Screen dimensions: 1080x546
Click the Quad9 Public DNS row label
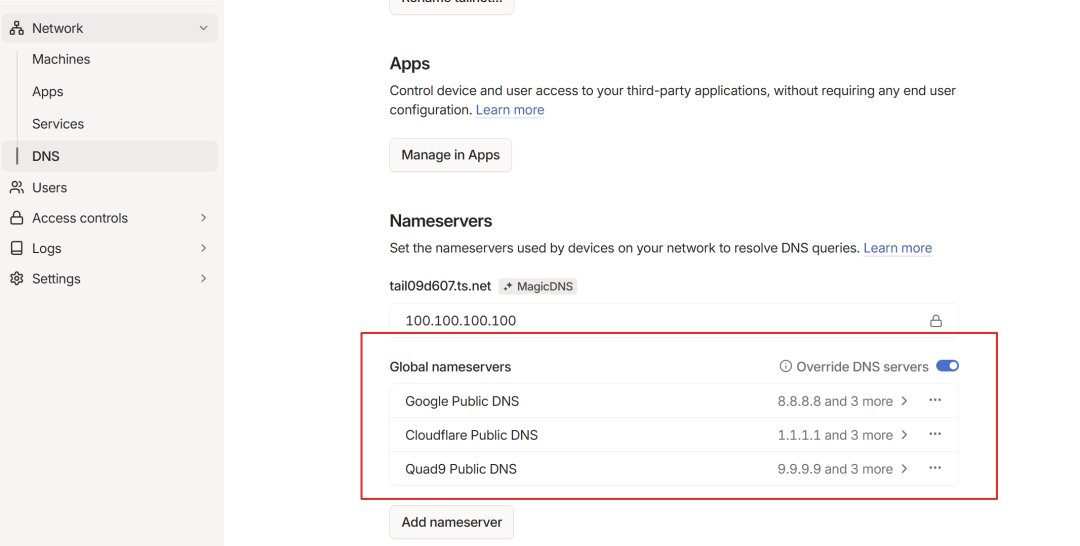tap(461, 469)
